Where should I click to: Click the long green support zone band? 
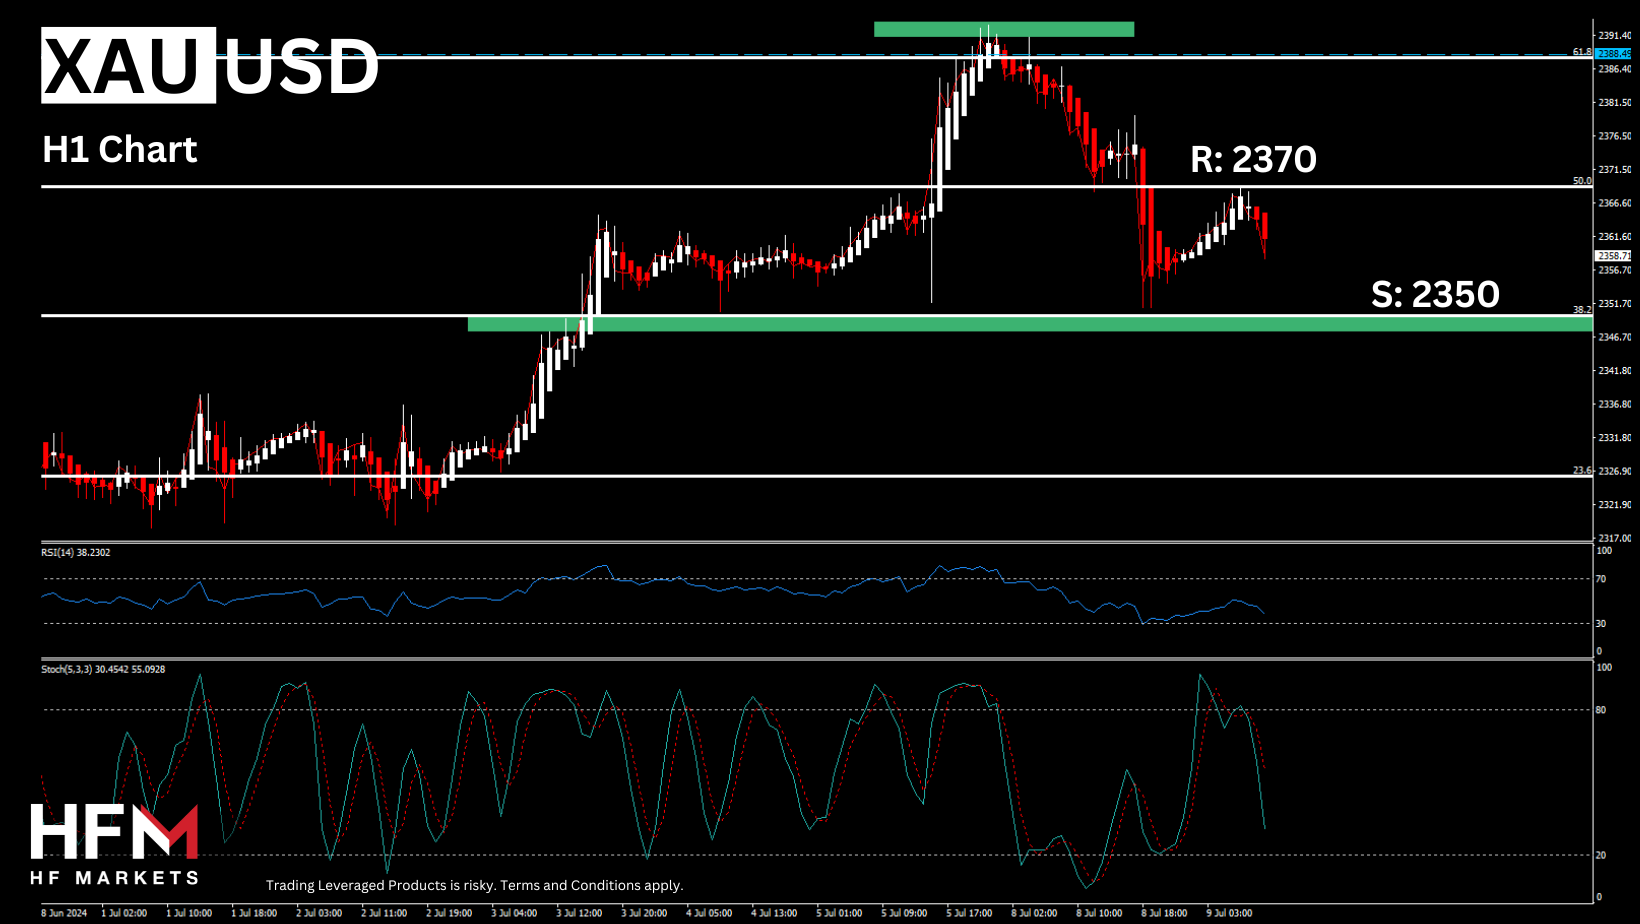[x=1029, y=324]
